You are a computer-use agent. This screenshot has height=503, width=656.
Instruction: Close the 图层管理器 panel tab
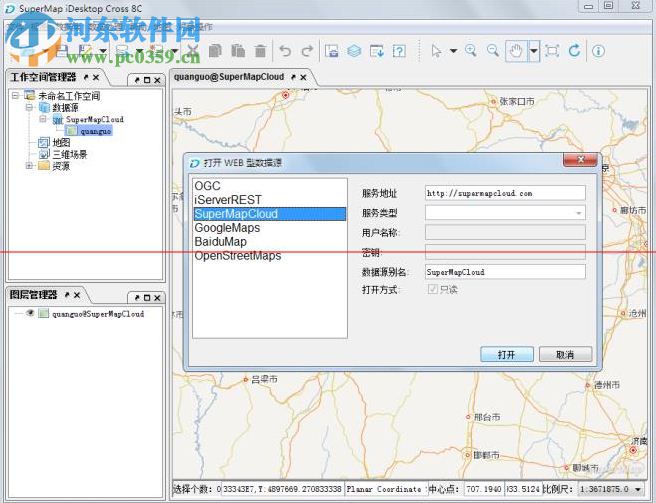click(x=77, y=295)
